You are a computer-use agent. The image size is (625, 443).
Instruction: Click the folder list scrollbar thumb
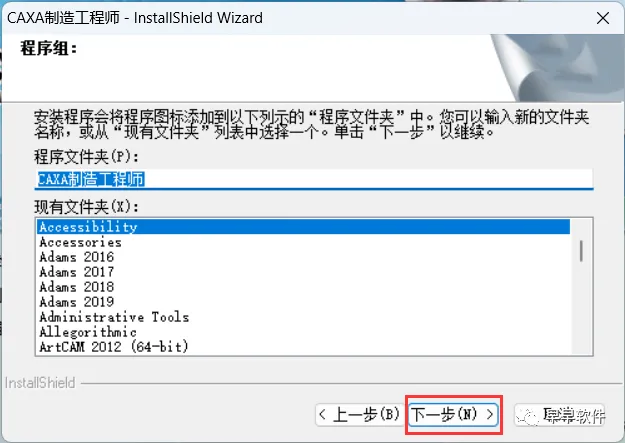pos(581,251)
